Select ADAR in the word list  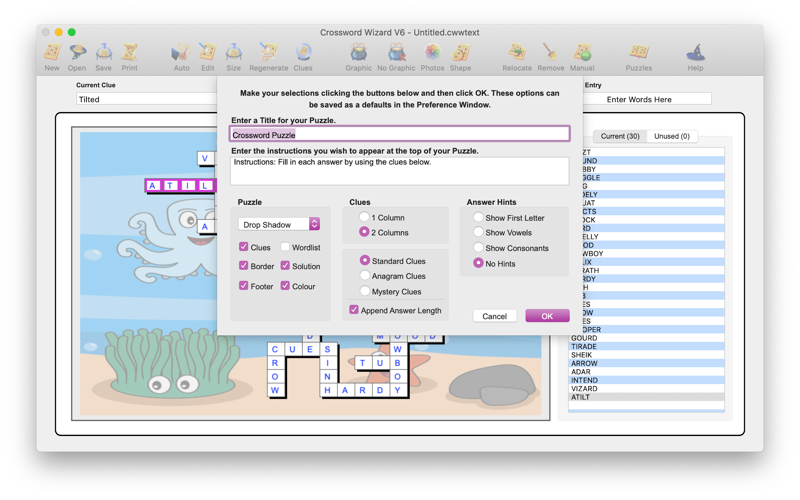pos(646,371)
